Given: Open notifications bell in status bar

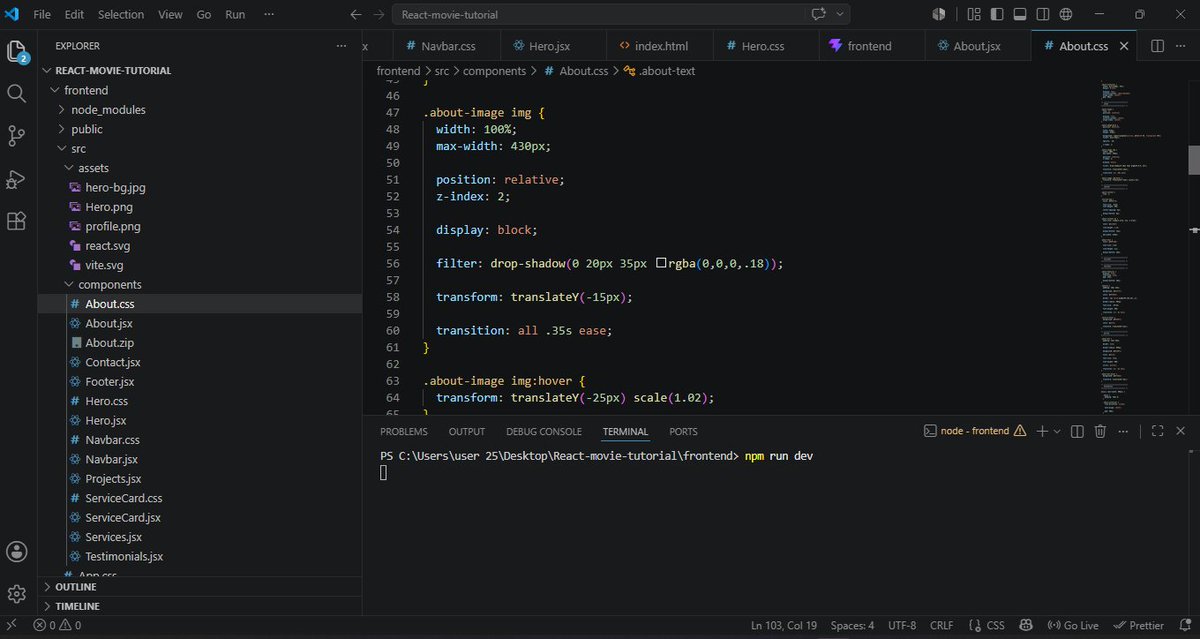Looking at the screenshot, I should [x=1183, y=625].
